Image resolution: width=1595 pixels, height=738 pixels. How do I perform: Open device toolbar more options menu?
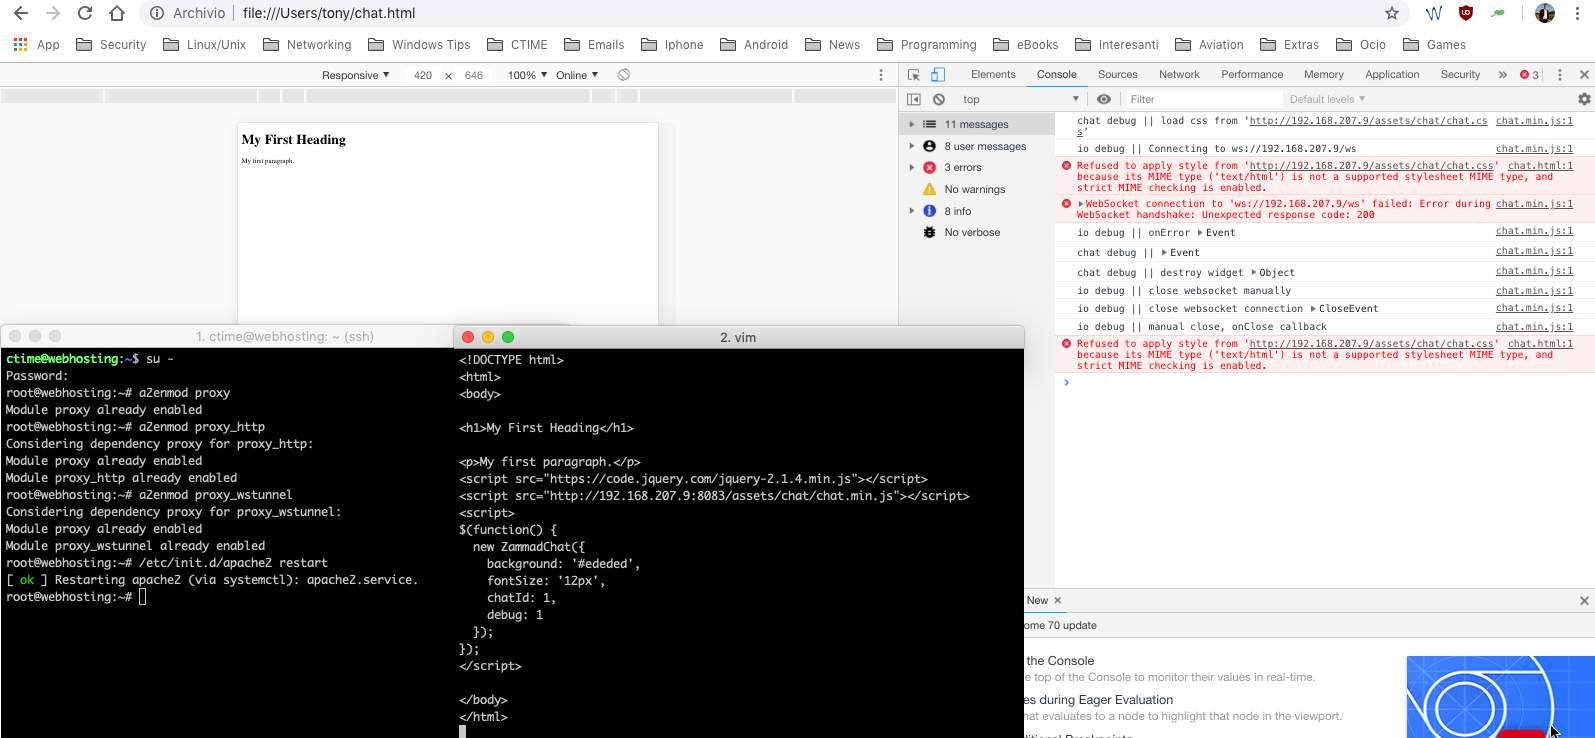(x=881, y=75)
